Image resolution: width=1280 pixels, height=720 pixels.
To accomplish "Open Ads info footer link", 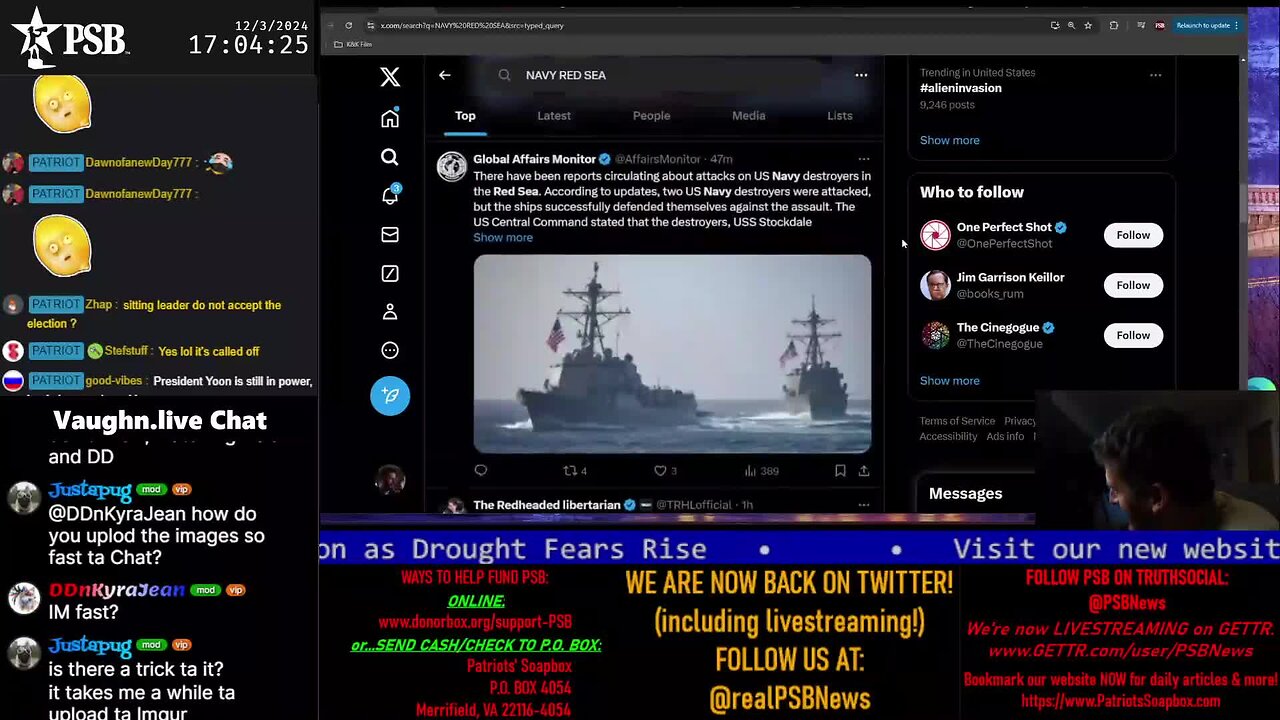I will 1005,437.
